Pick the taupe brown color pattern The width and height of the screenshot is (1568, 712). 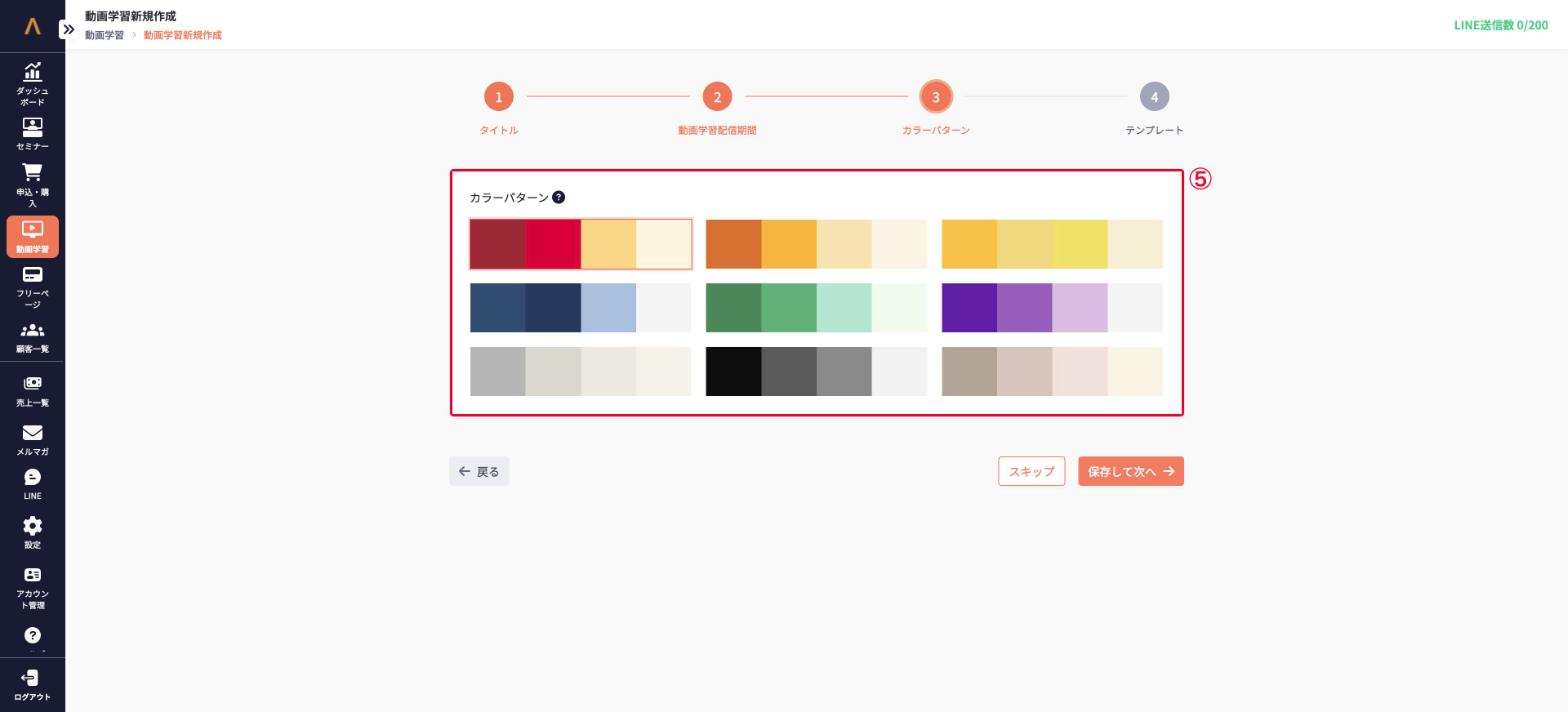pos(1052,371)
